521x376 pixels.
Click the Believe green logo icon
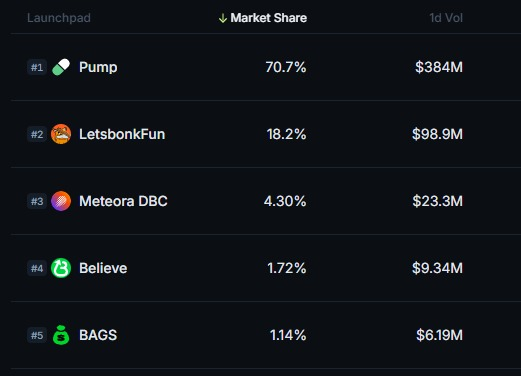pyautogui.click(x=61, y=268)
